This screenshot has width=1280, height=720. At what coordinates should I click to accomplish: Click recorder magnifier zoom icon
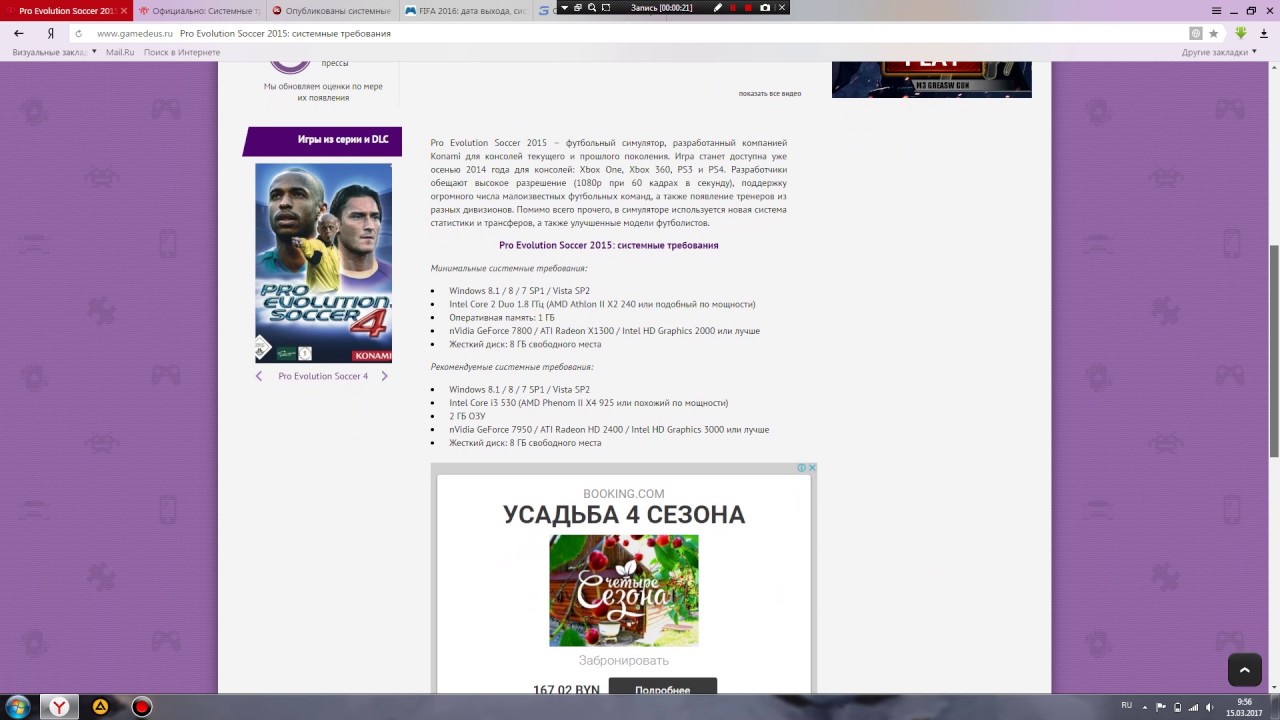pyautogui.click(x=592, y=7)
